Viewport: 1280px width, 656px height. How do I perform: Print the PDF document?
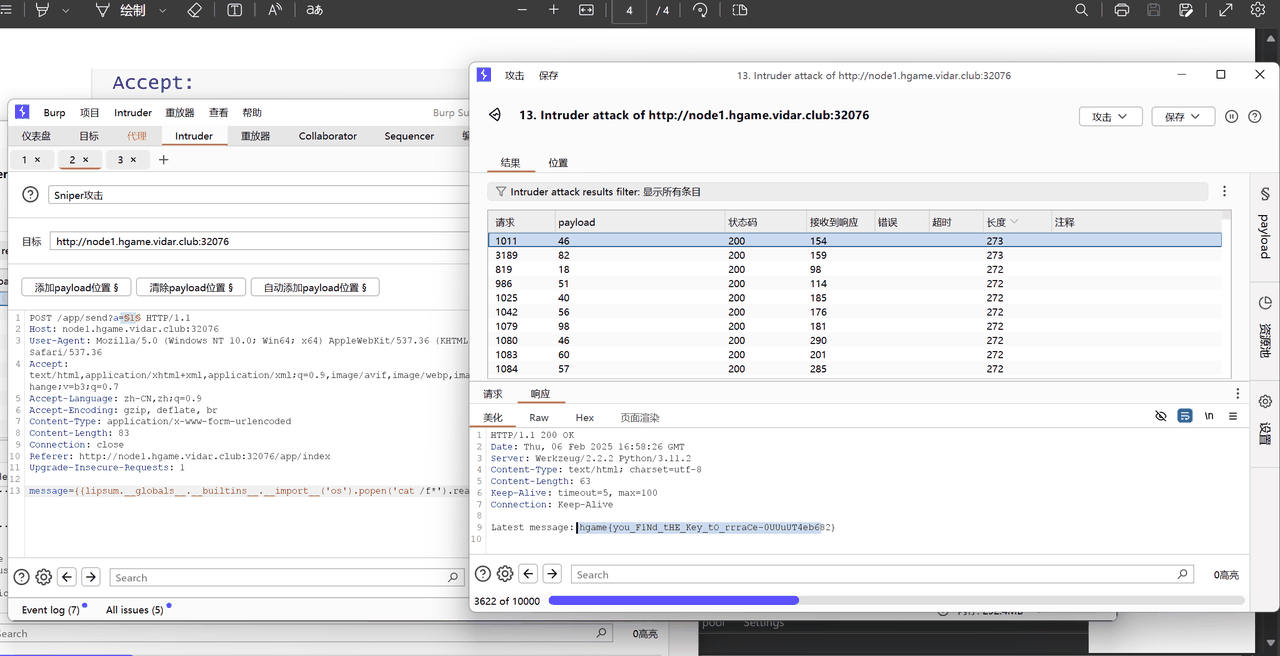point(1122,10)
